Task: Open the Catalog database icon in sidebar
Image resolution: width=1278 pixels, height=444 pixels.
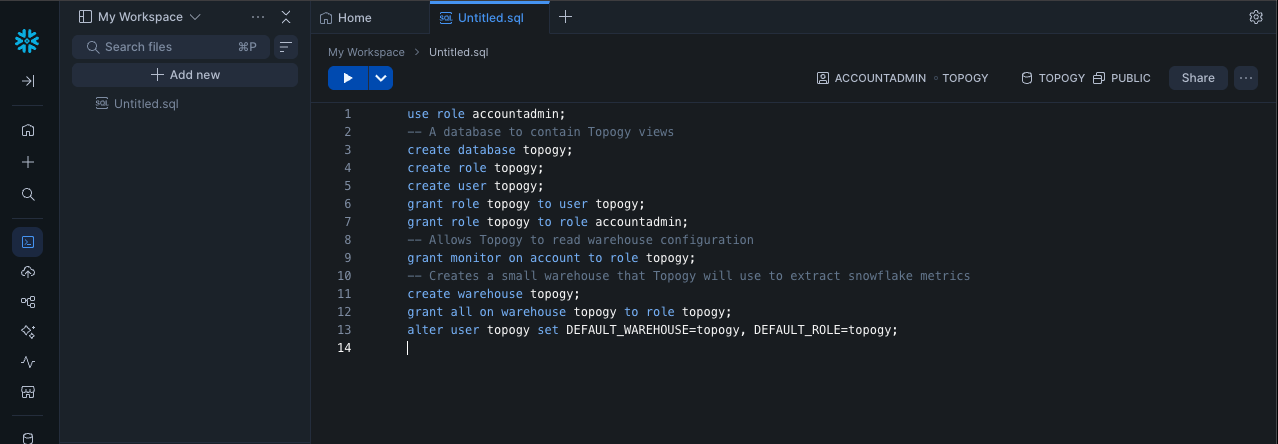Action: (28, 437)
